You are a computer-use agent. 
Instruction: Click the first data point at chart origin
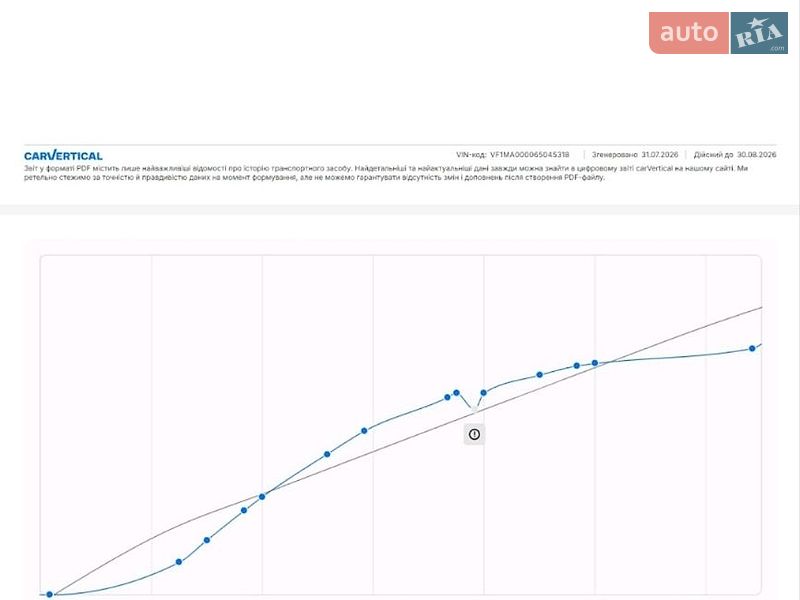pyautogui.click(x=49, y=594)
